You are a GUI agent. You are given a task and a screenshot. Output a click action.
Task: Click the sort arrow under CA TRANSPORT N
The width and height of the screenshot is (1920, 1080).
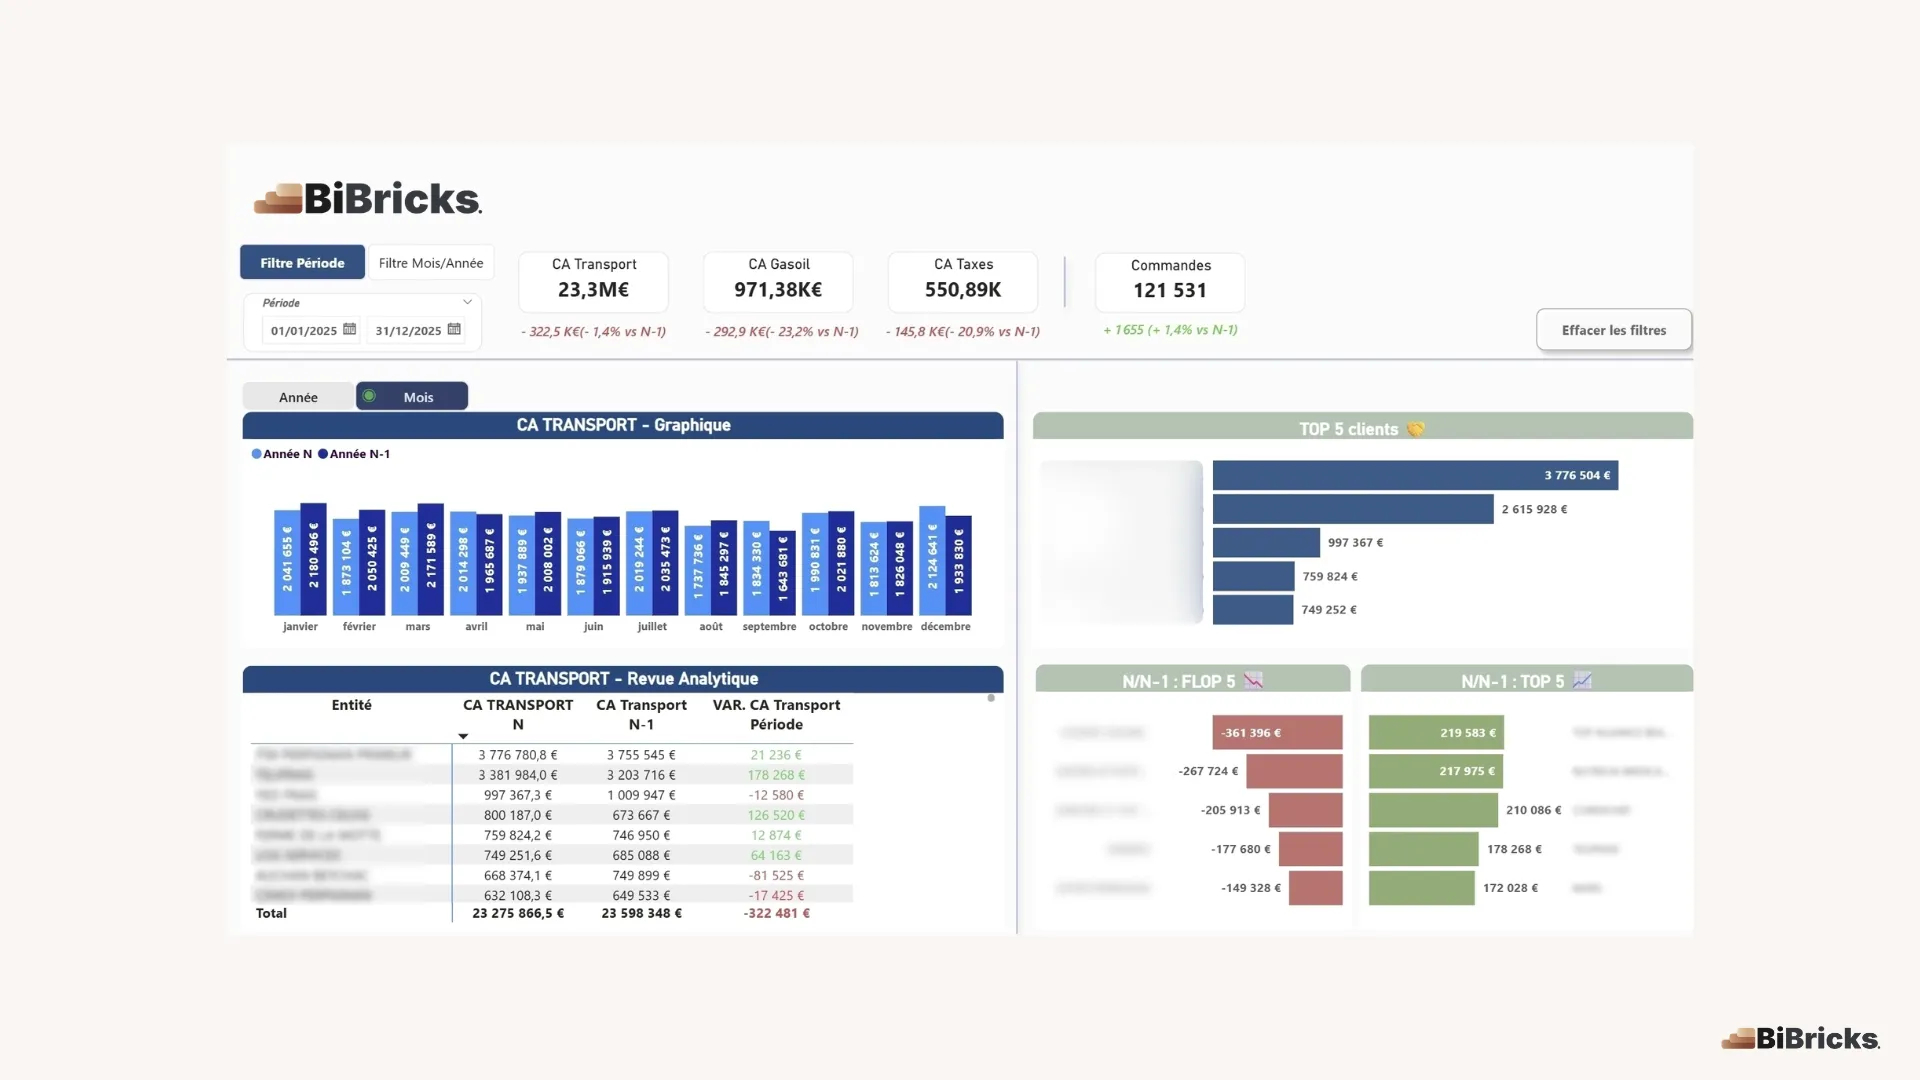pyautogui.click(x=463, y=736)
